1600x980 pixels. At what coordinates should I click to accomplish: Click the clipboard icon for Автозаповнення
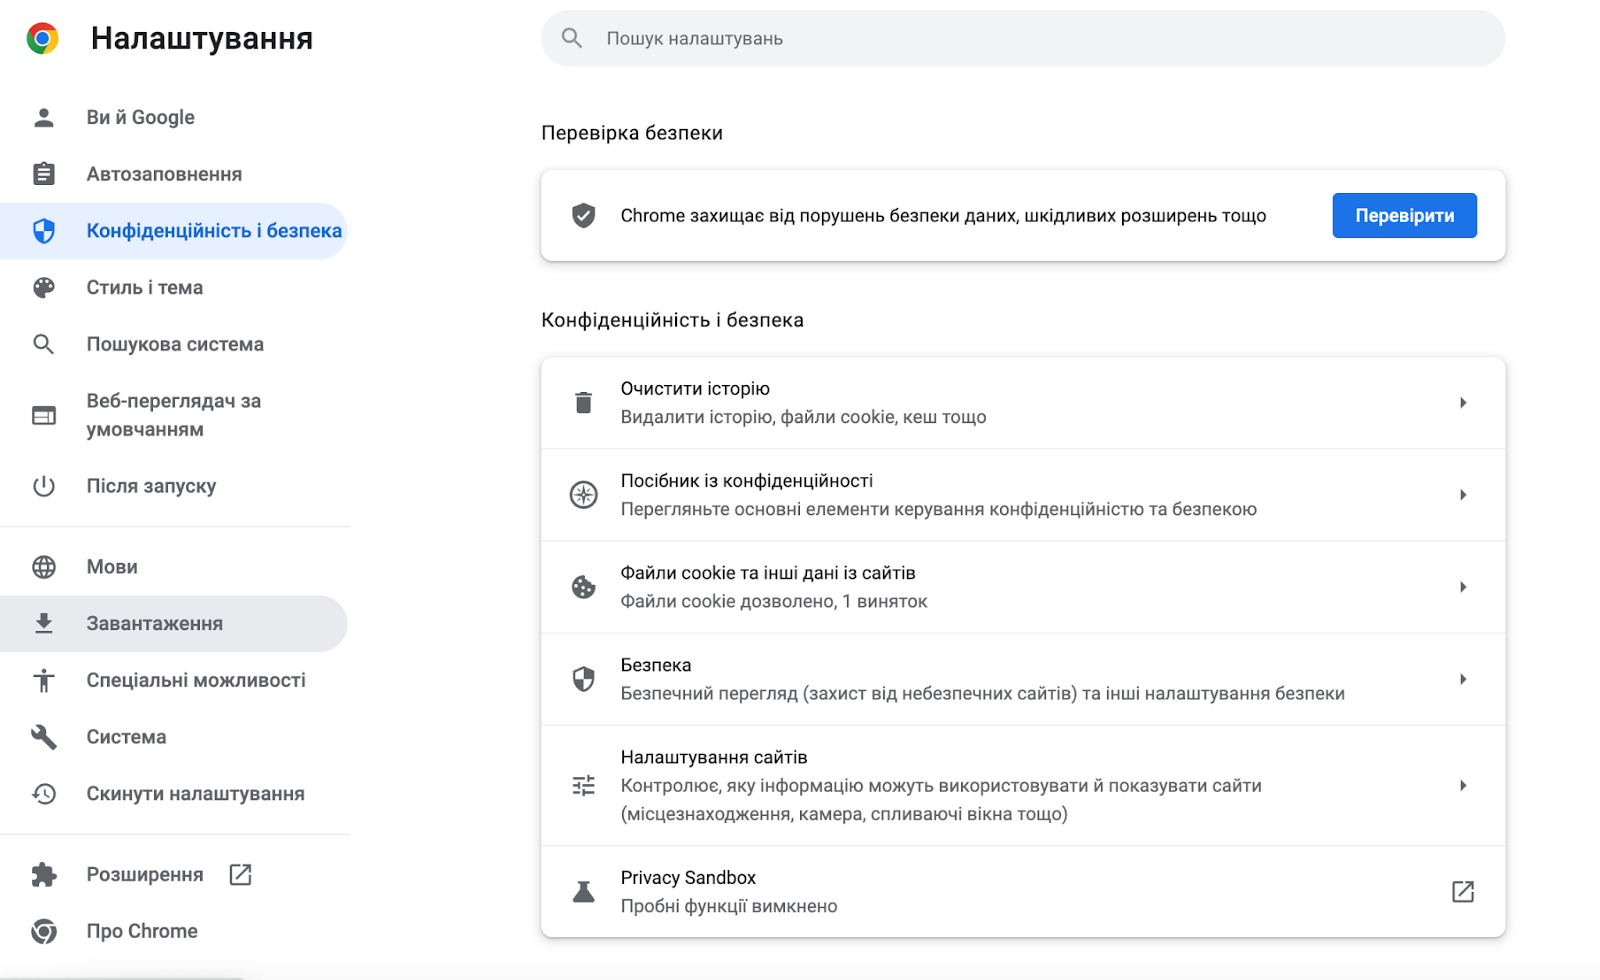(x=44, y=174)
